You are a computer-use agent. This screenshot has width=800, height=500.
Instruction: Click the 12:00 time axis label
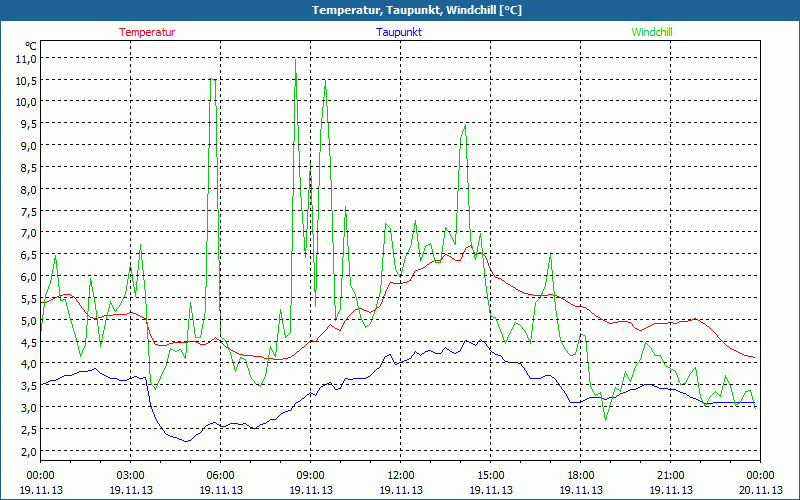(401, 476)
